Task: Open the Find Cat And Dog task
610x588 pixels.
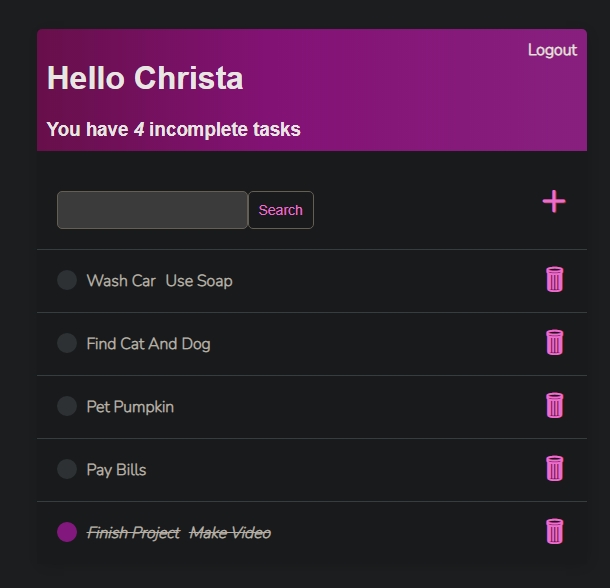Action: pyautogui.click(x=148, y=344)
